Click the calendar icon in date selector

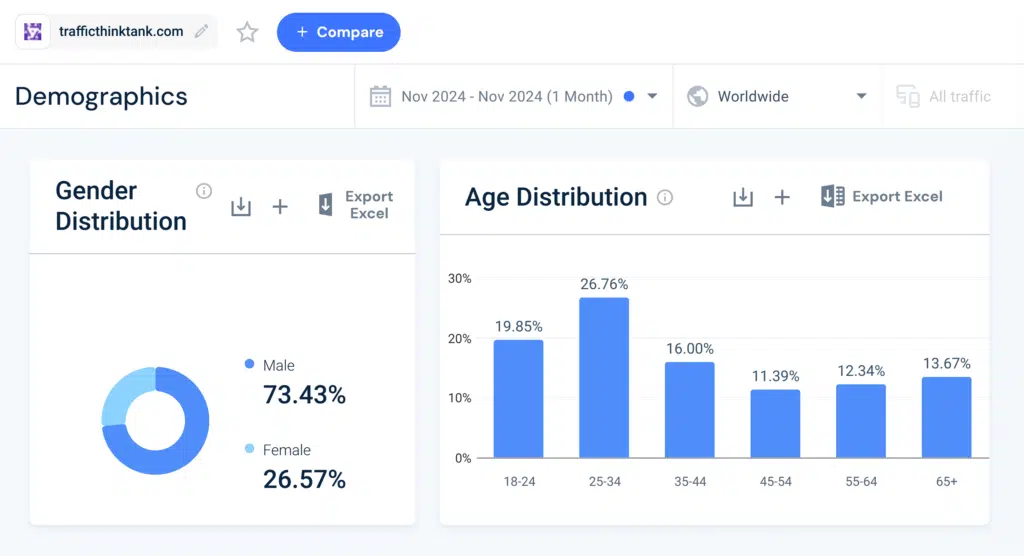[380, 96]
